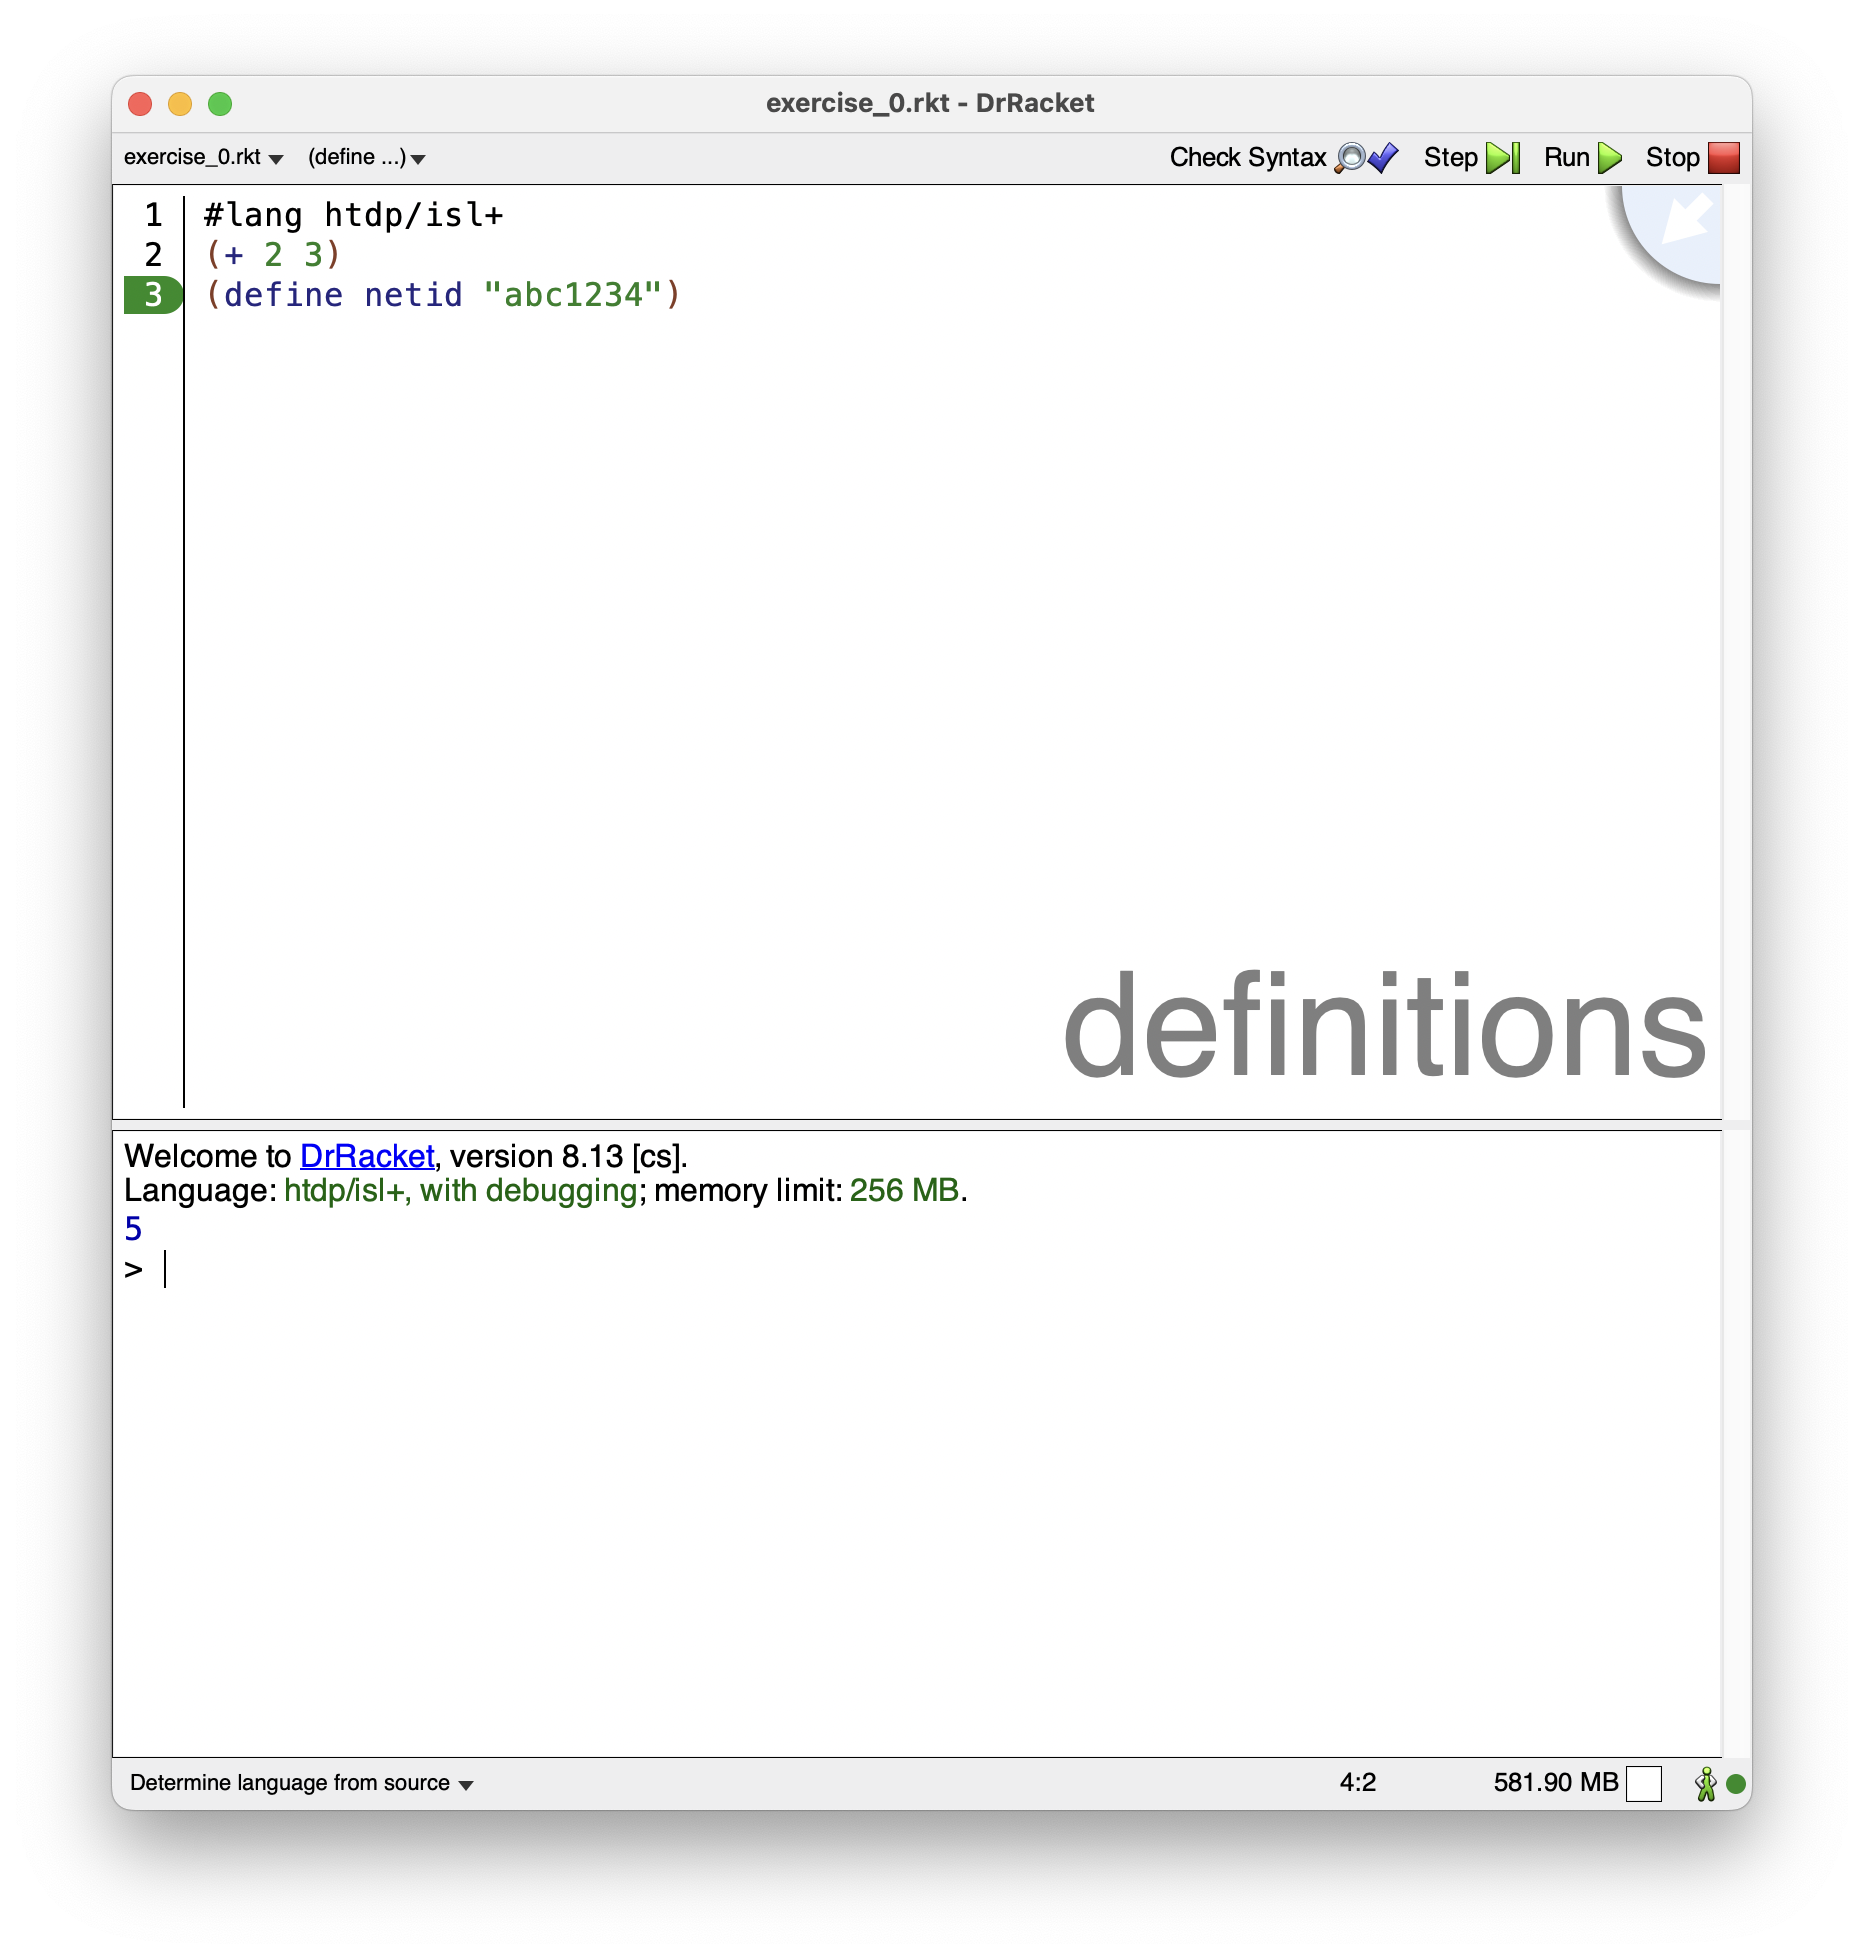The image size is (1864, 1958).
Task: Run the program
Action: pyautogui.click(x=1582, y=158)
